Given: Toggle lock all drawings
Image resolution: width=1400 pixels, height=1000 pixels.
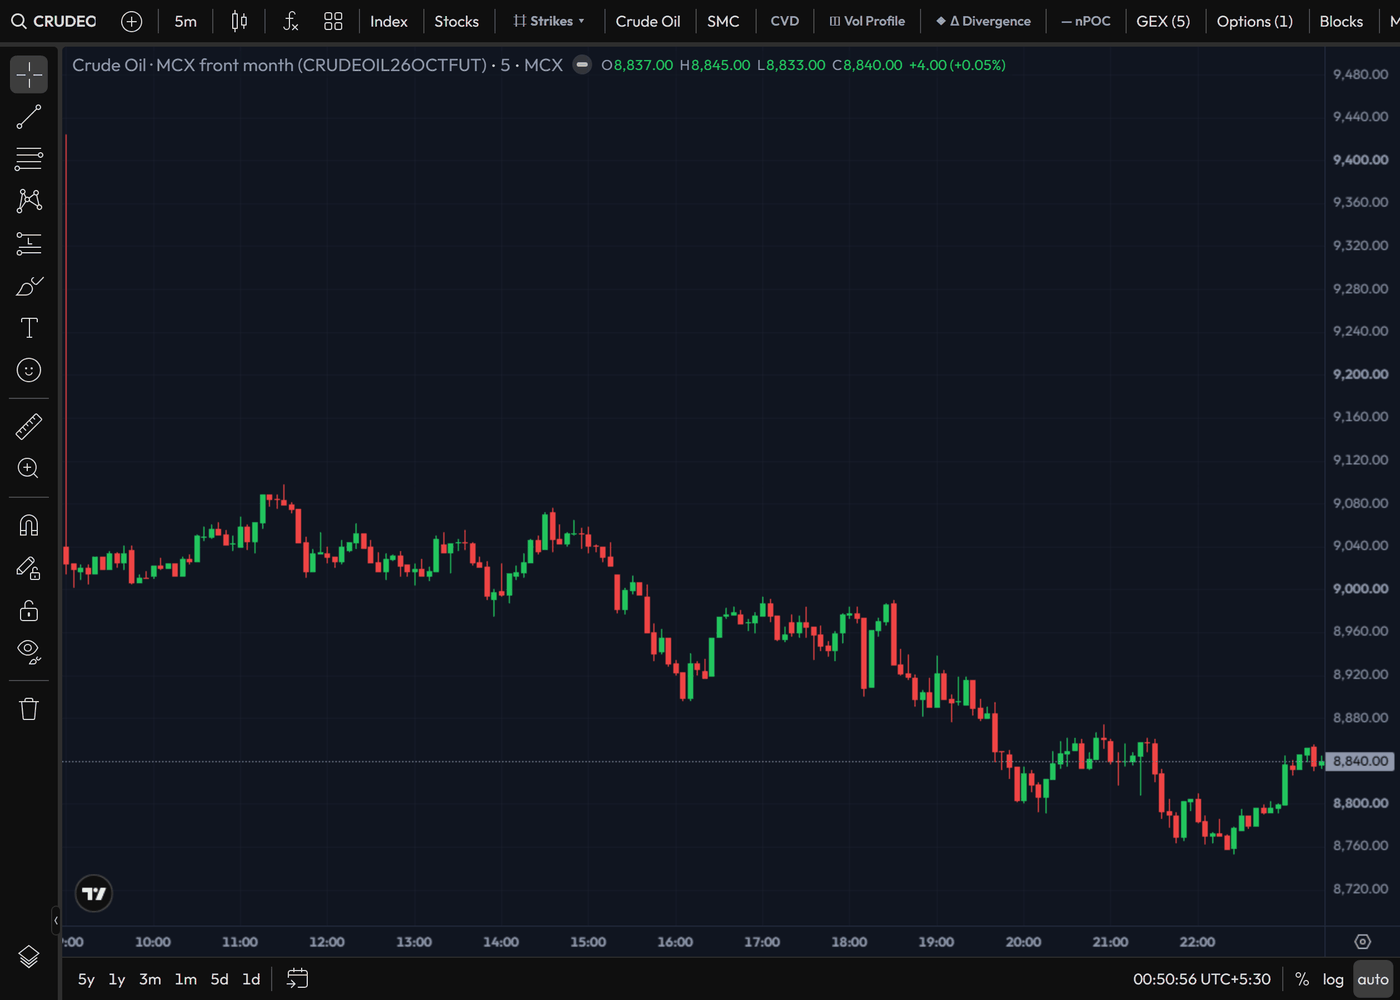Looking at the screenshot, I should point(29,610).
